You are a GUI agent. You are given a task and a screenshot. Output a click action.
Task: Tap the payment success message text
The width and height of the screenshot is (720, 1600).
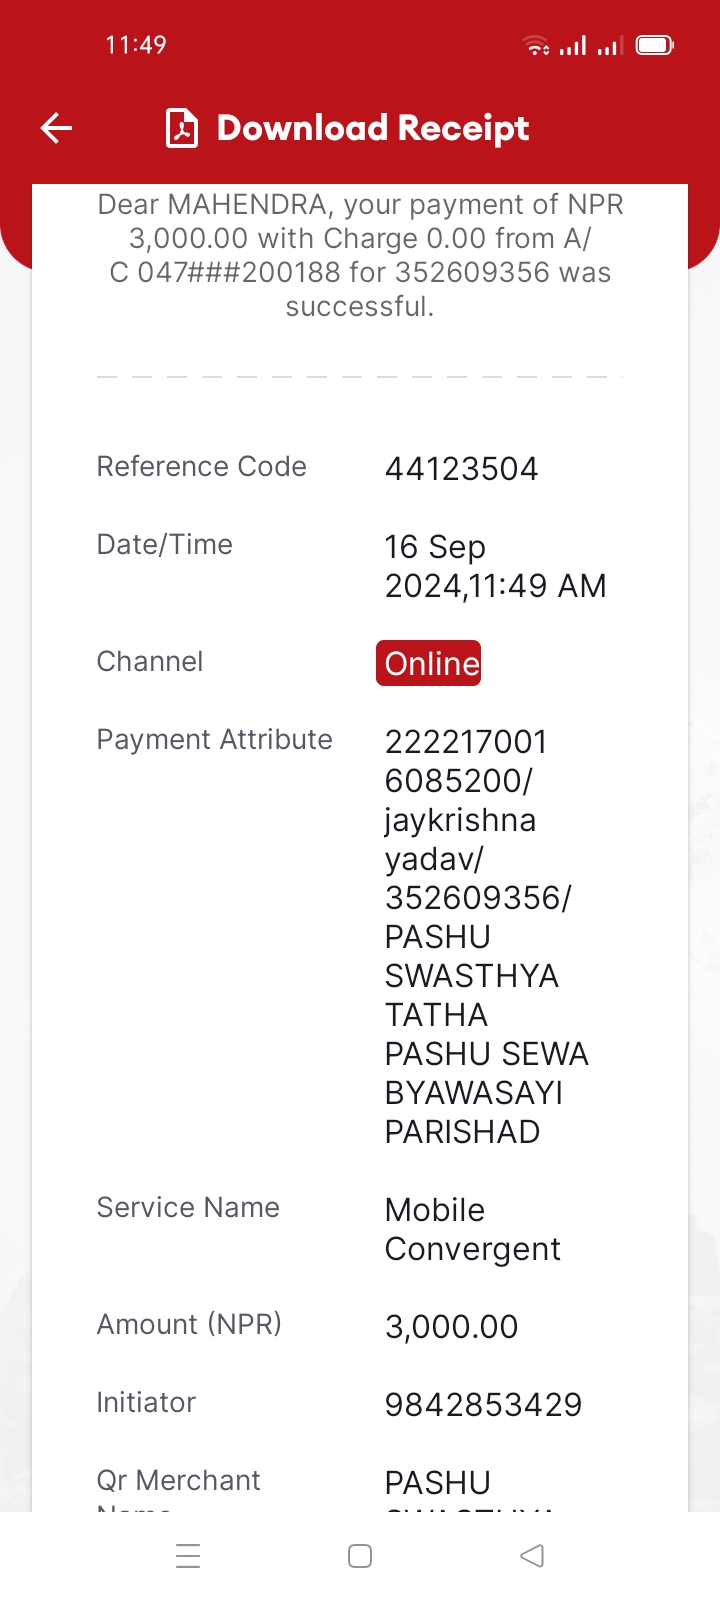[360, 255]
